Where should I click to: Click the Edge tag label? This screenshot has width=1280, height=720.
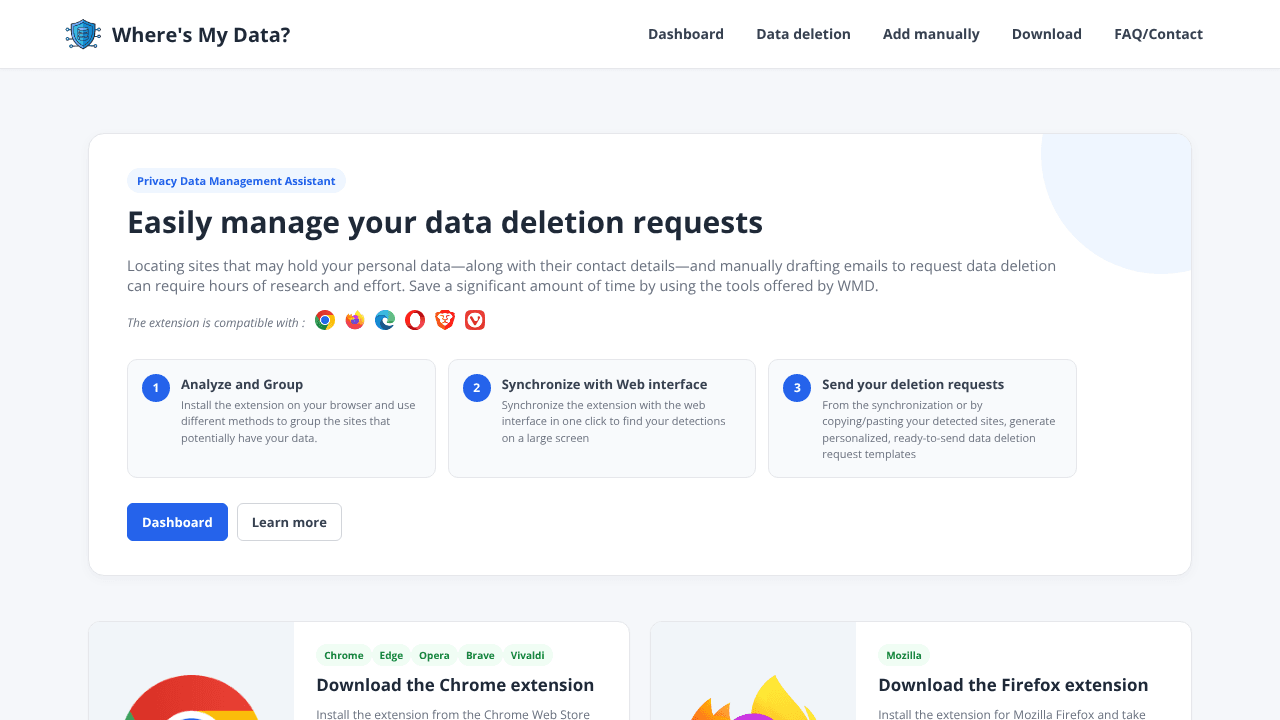click(x=391, y=655)
